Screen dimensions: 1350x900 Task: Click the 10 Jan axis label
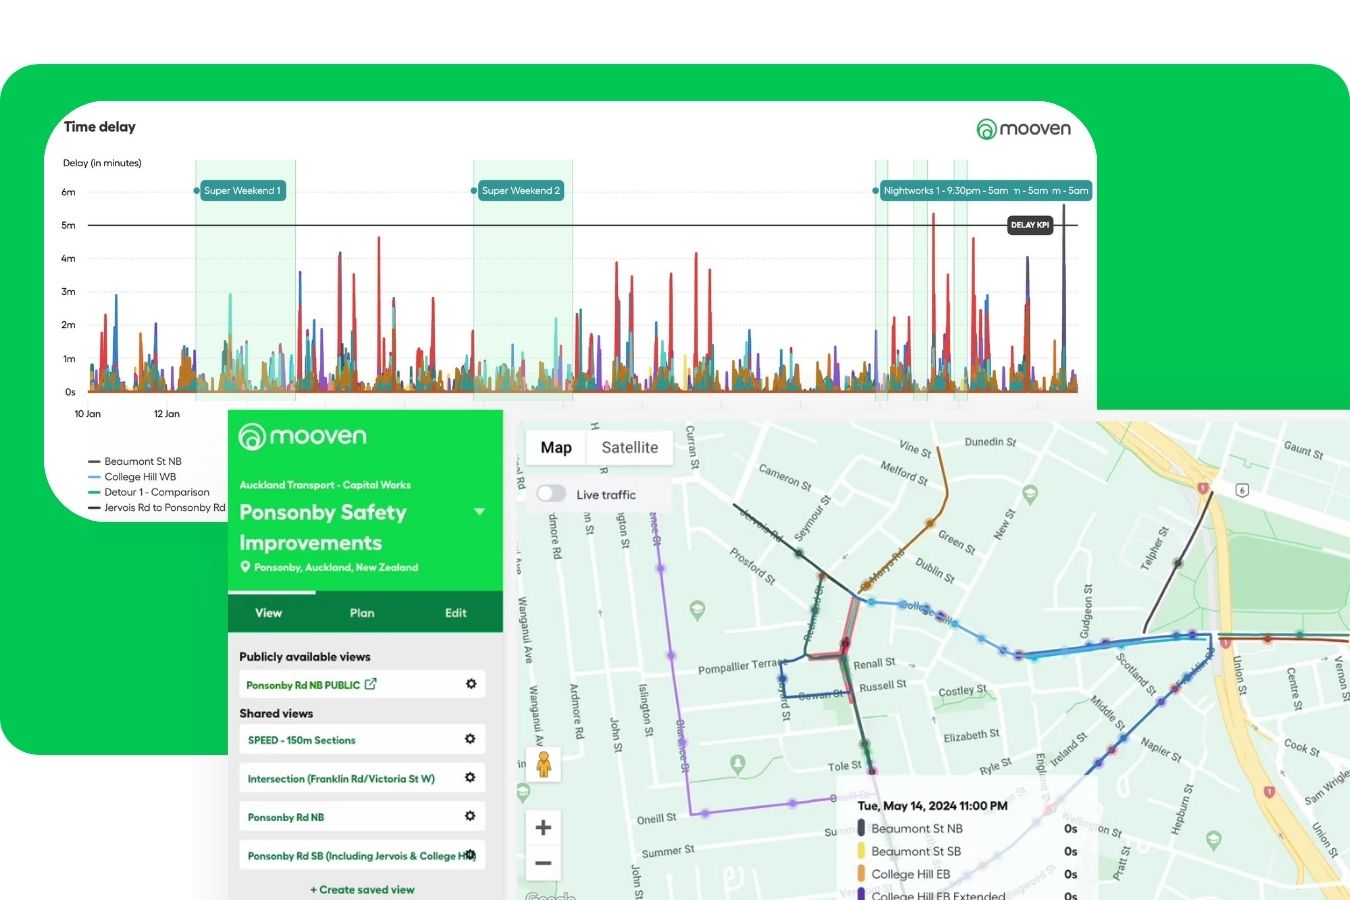(88, 414)
